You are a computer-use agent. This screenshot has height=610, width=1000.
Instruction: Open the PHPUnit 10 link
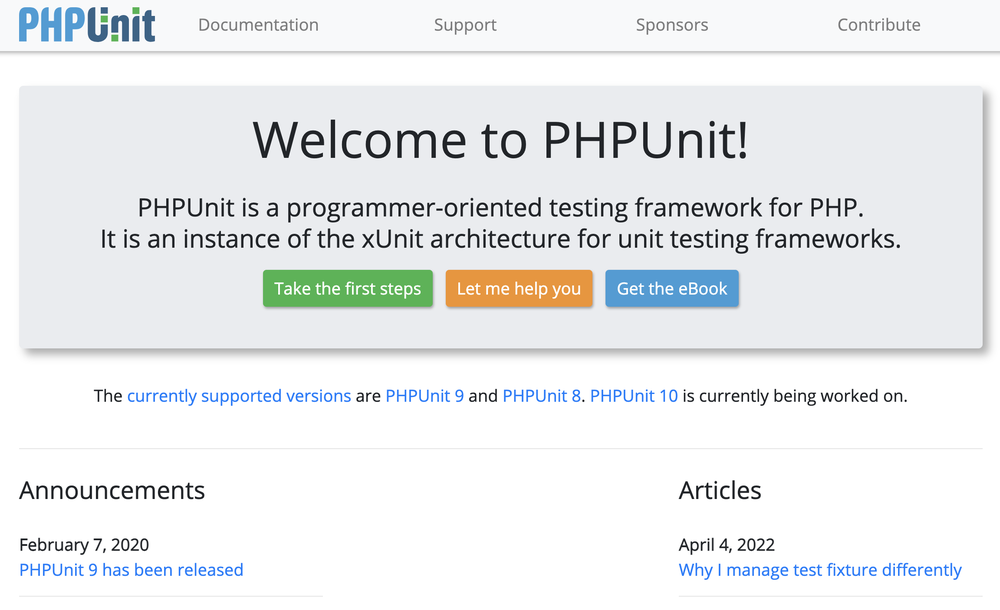(x=634, y=396)
